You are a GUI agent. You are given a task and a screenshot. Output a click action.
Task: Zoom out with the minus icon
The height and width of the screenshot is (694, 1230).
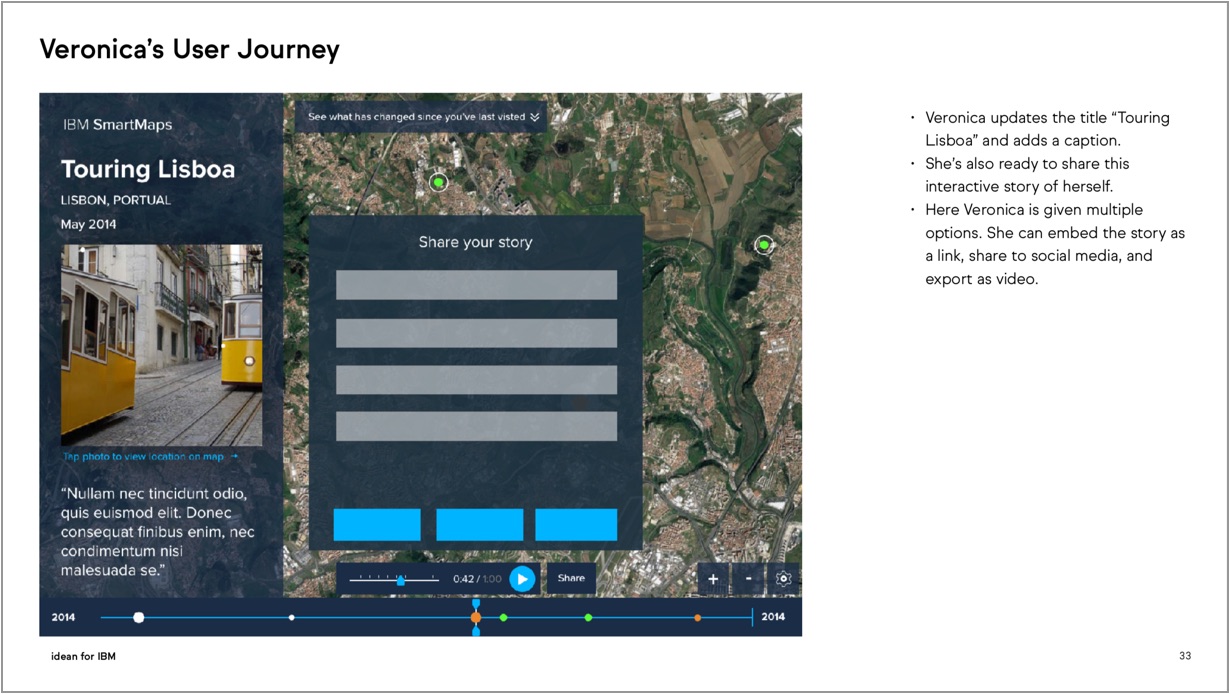click(748, 579)
